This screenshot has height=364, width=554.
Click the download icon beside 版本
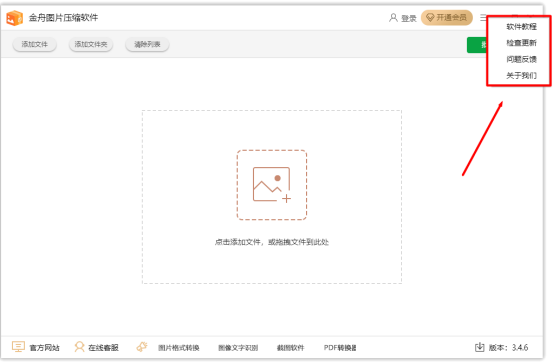[479, 347]
